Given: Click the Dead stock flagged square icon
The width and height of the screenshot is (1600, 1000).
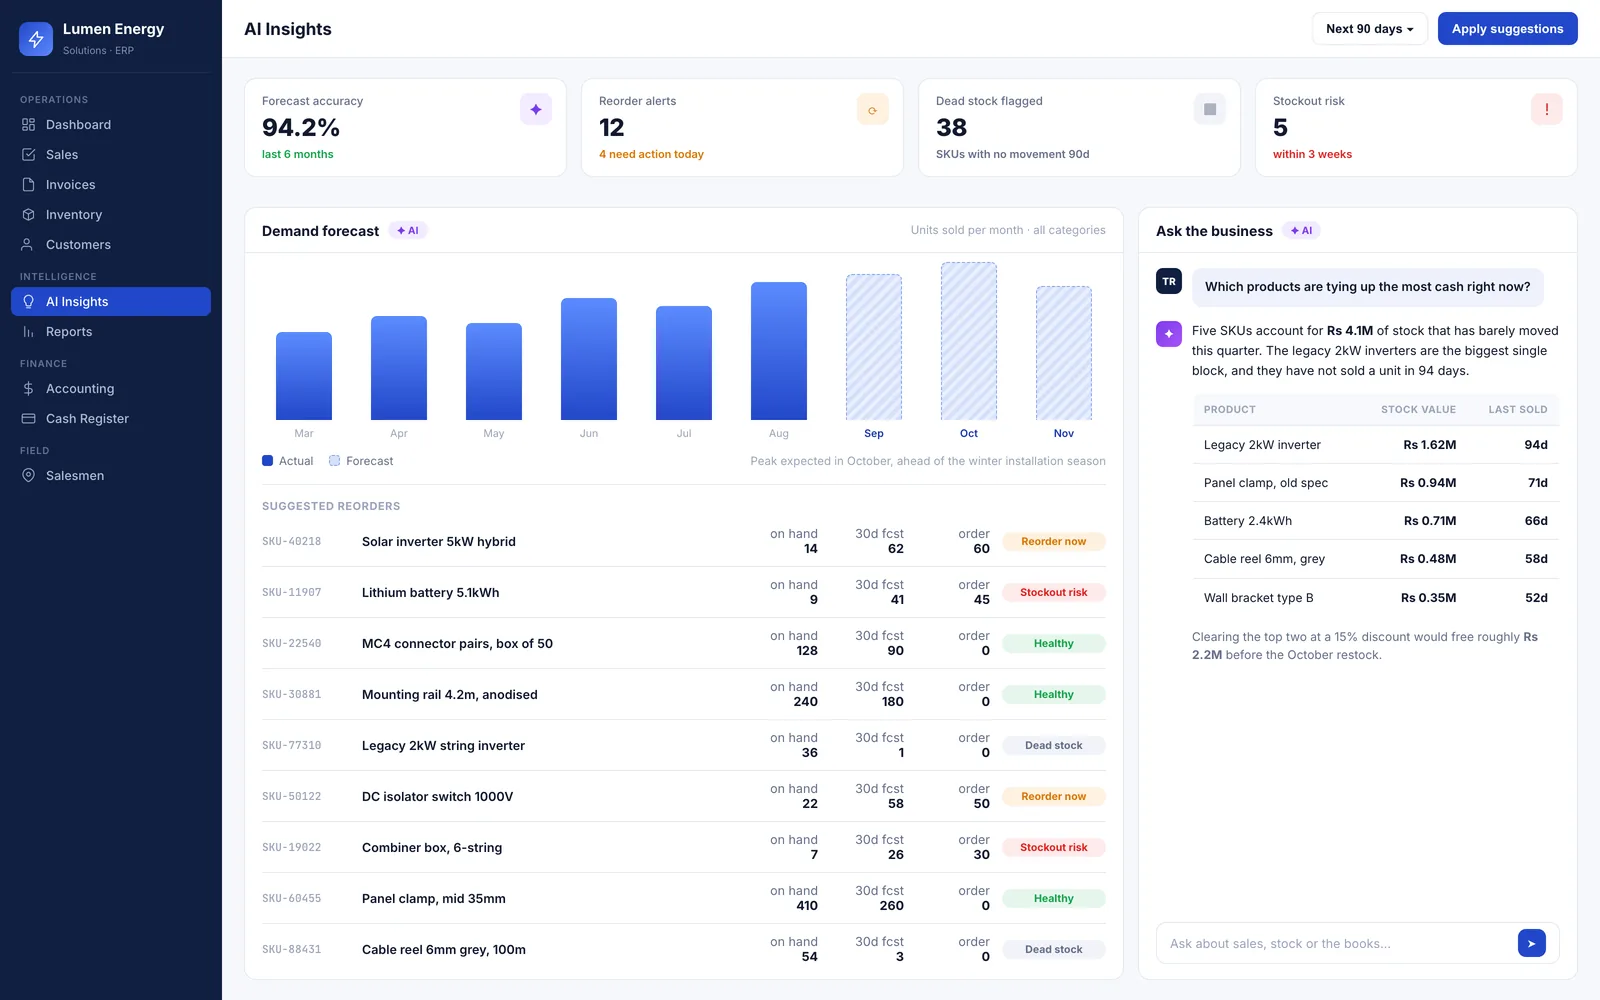Looking at the screenshot, I should 1210,109.
